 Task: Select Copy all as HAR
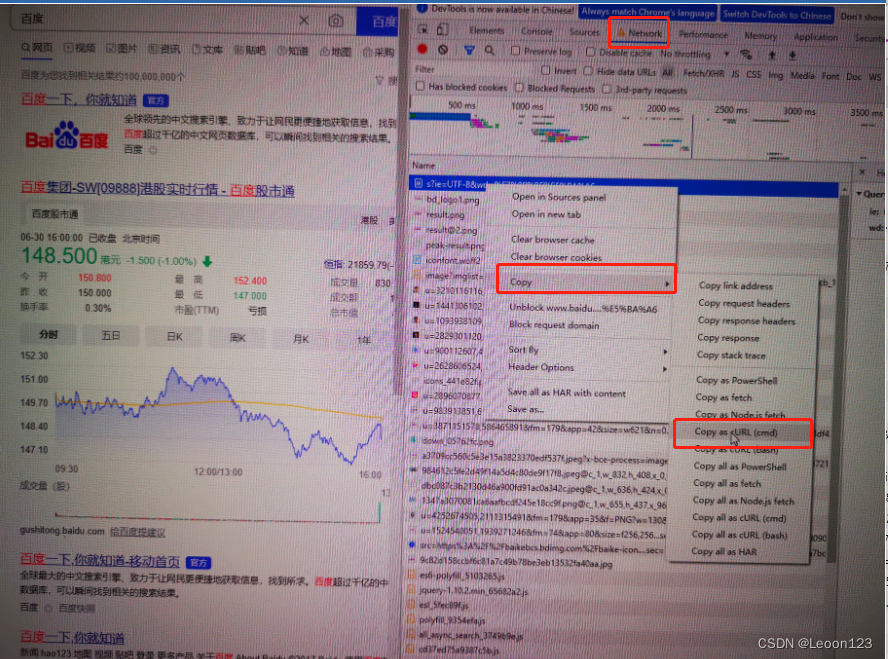(724, 551)
